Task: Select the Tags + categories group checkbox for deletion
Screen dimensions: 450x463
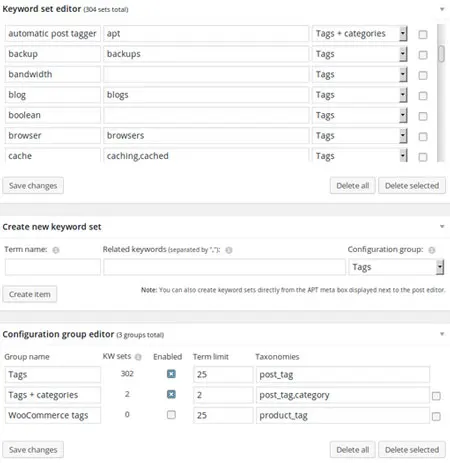Action: pyautogui.click(x=436, y=396)
